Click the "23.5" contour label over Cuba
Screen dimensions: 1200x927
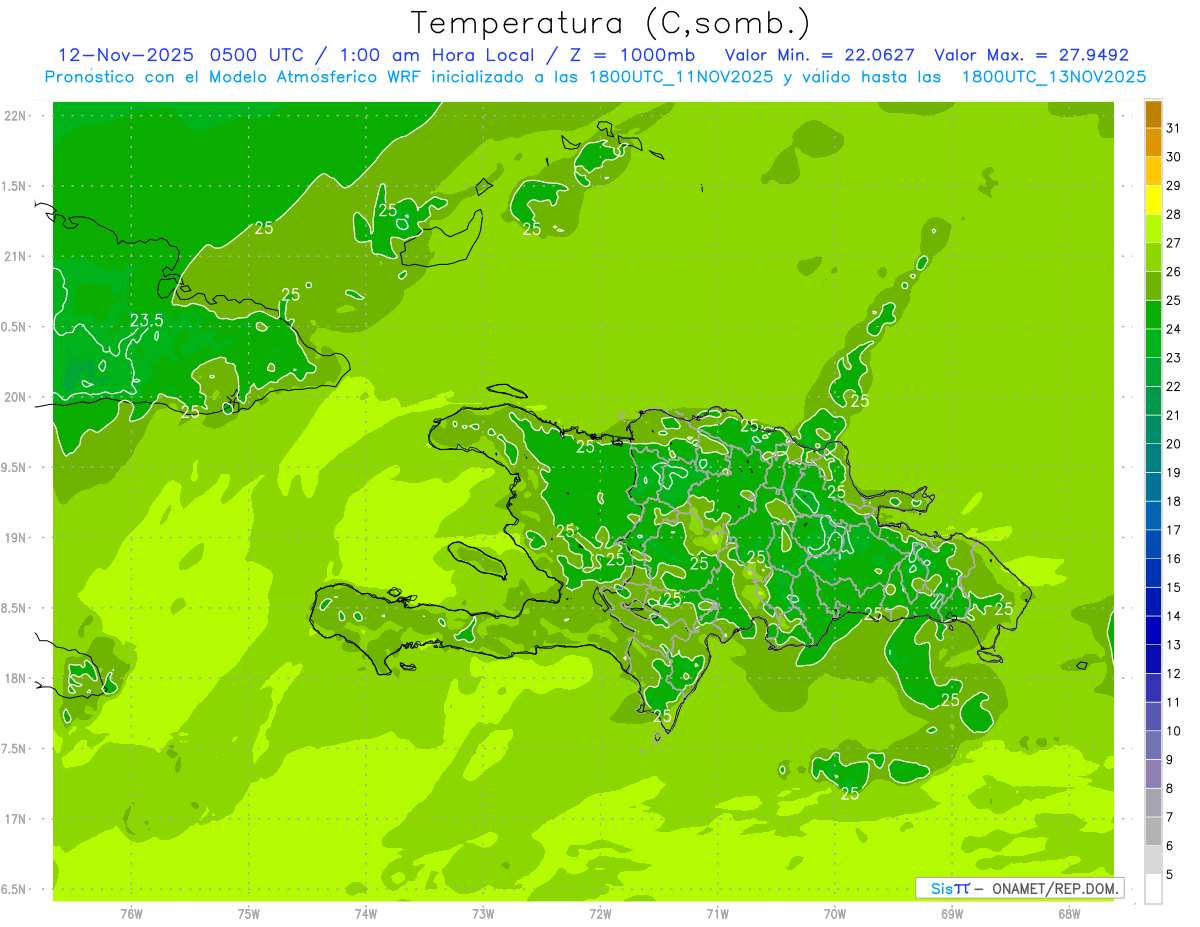147,321
